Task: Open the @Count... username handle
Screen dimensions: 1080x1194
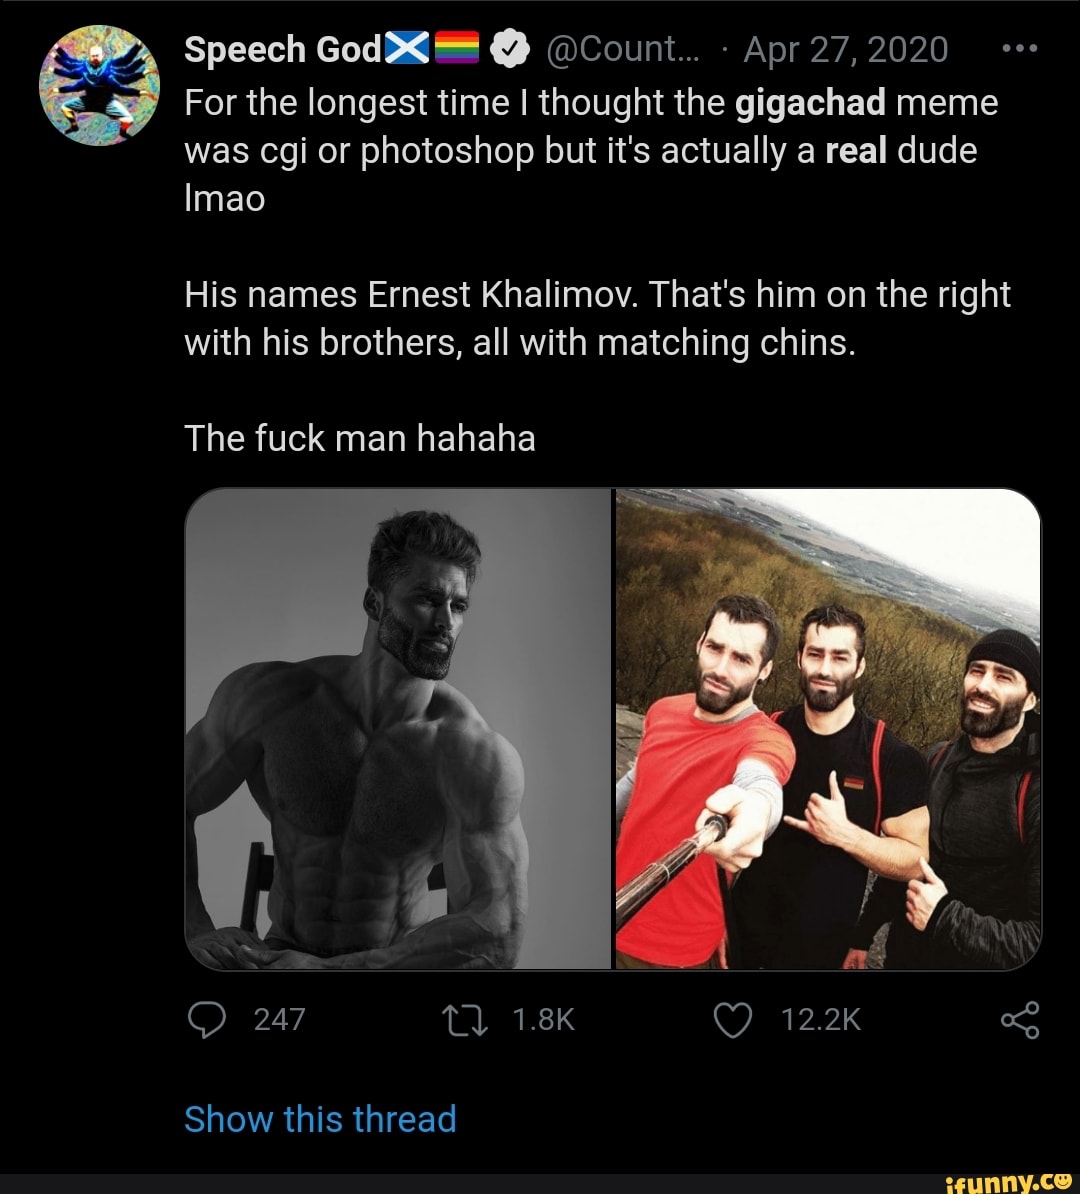Action: [x=612, y=49]
